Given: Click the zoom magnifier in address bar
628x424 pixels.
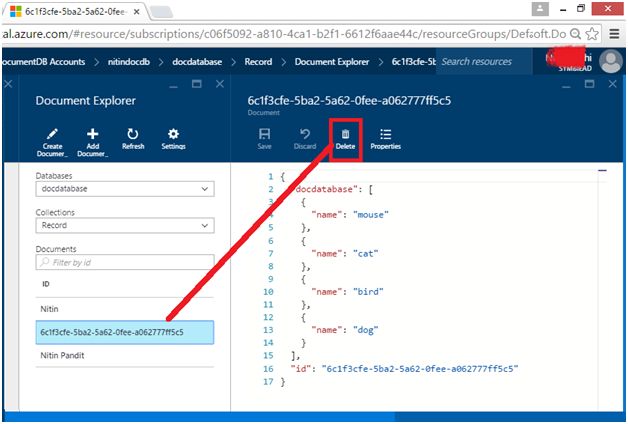Looking at the screenshot, I should (x=576, y=34).
